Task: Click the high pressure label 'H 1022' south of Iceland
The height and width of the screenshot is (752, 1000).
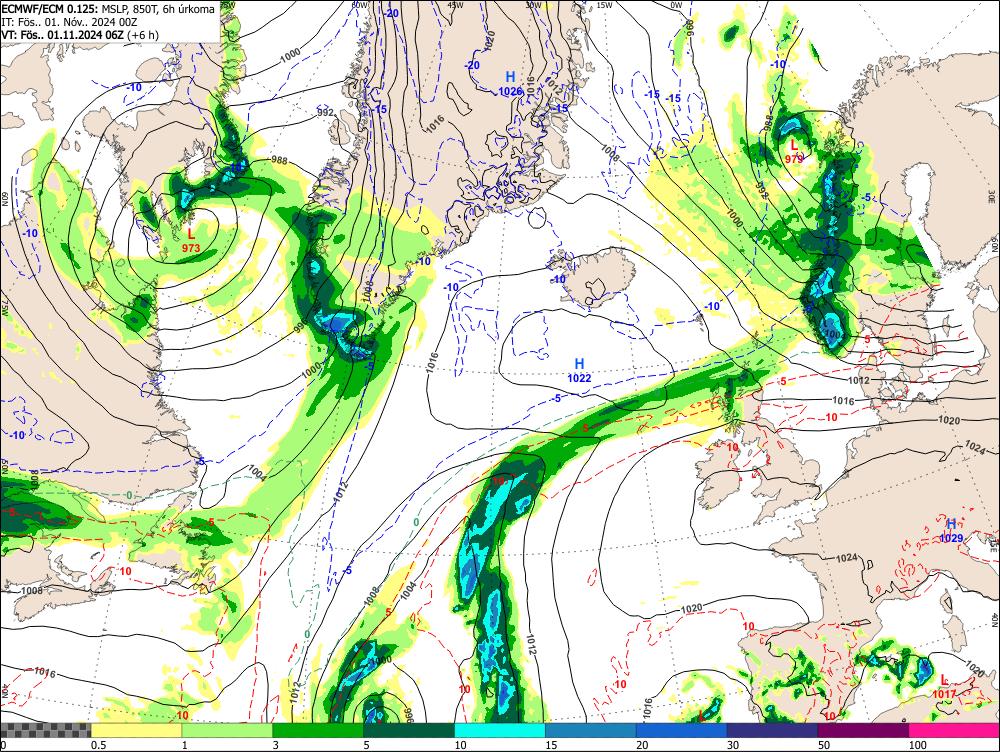Action: pos(579,371)
